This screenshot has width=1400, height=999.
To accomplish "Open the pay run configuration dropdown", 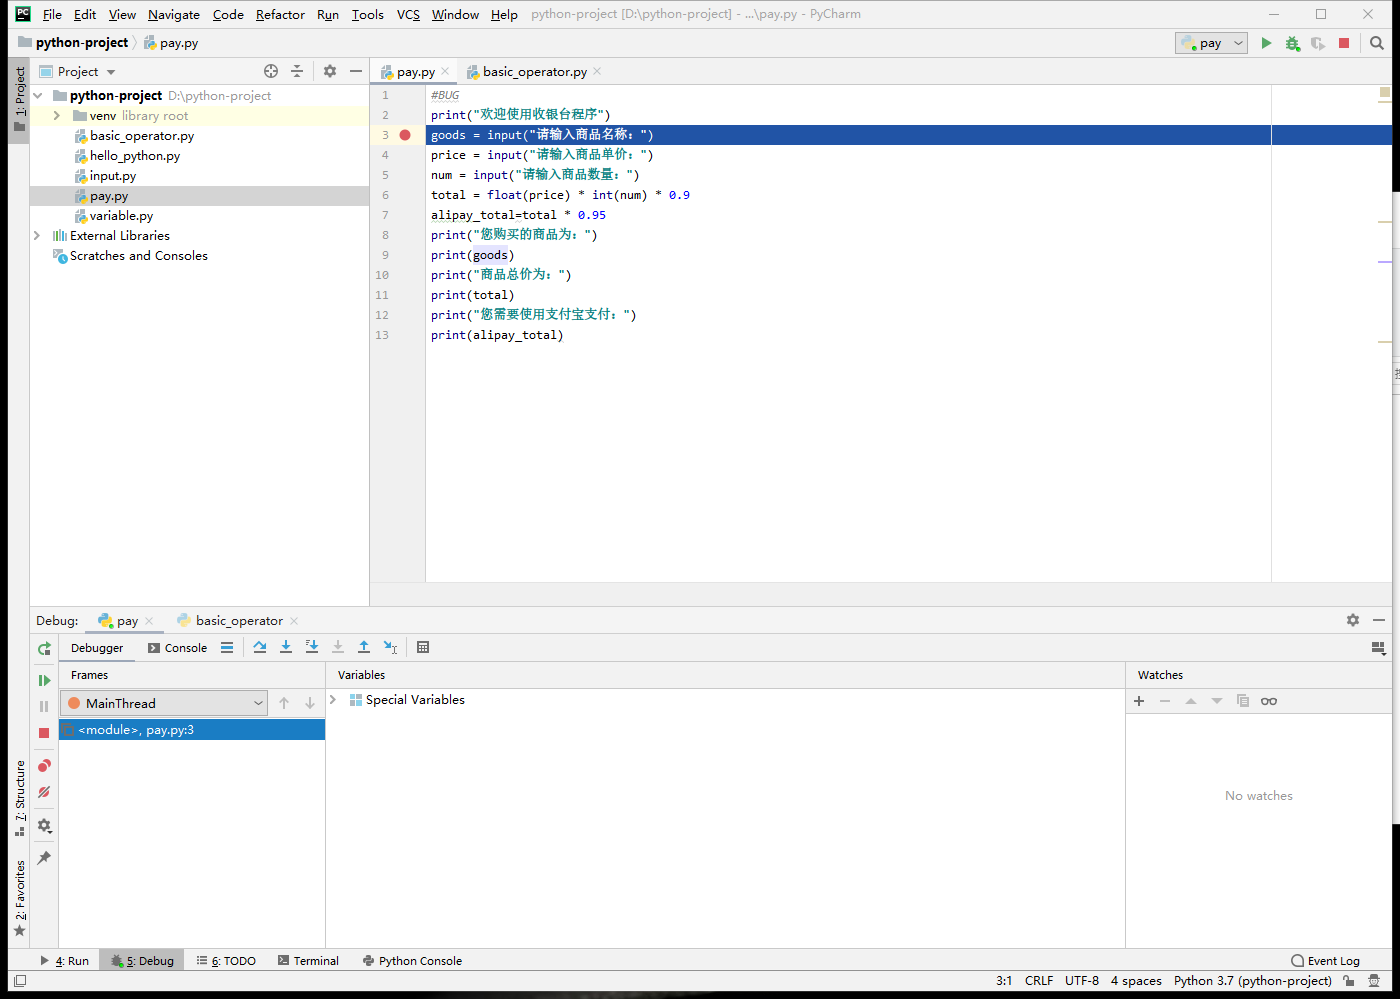I will [1211, 43].
